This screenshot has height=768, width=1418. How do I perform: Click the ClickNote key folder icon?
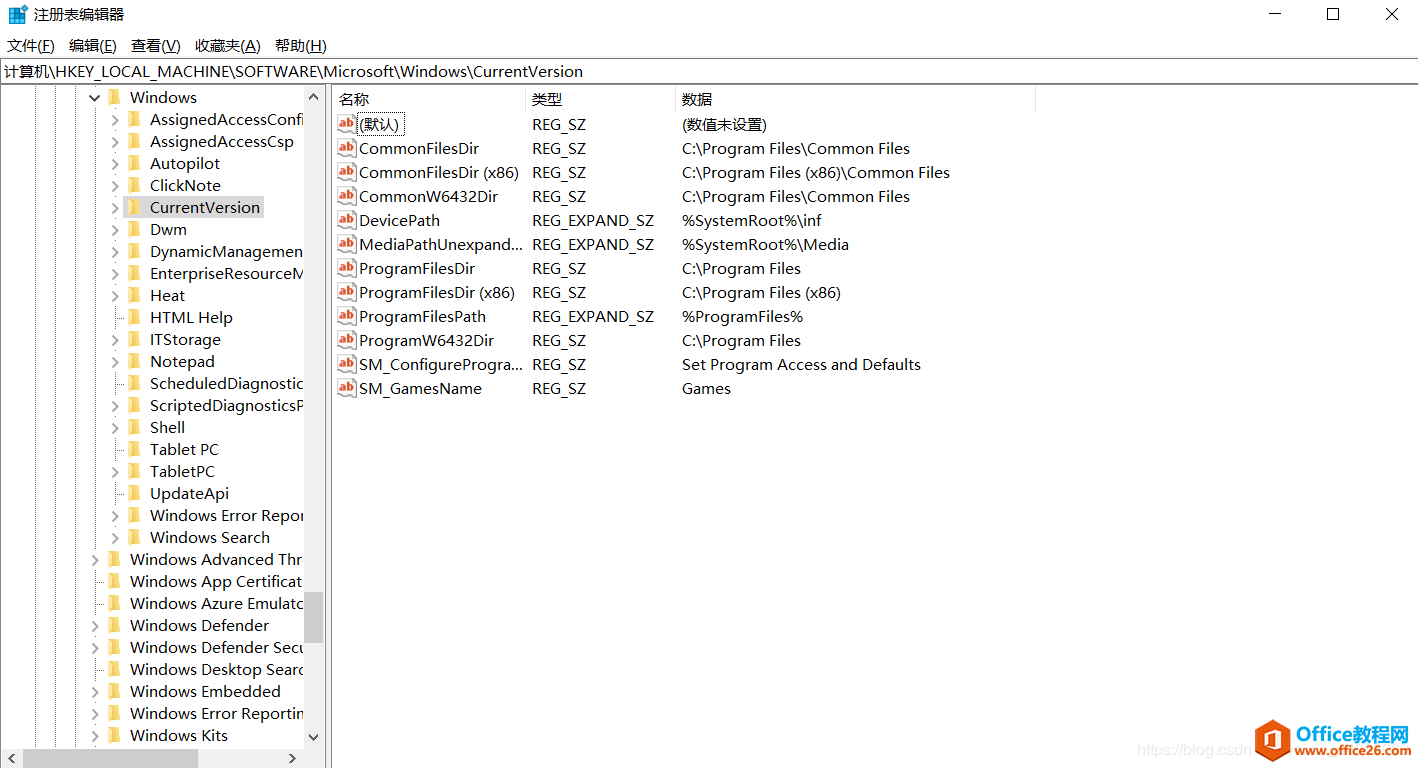coord(134,185)
